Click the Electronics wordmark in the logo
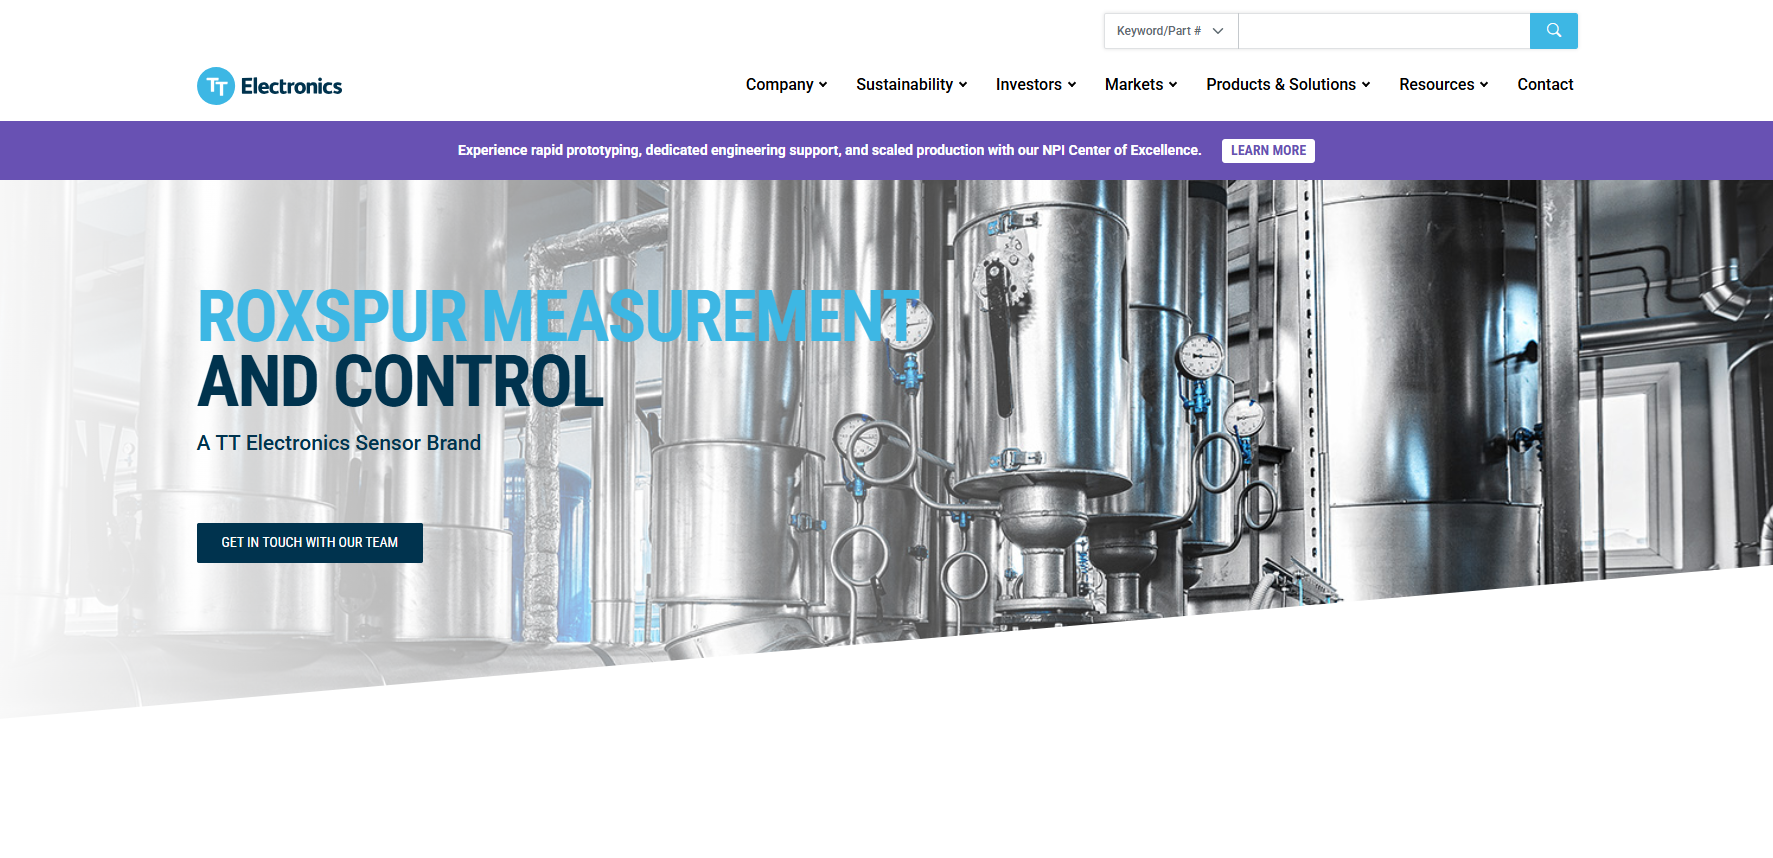Screen dimensions: 1773x858 291,86
